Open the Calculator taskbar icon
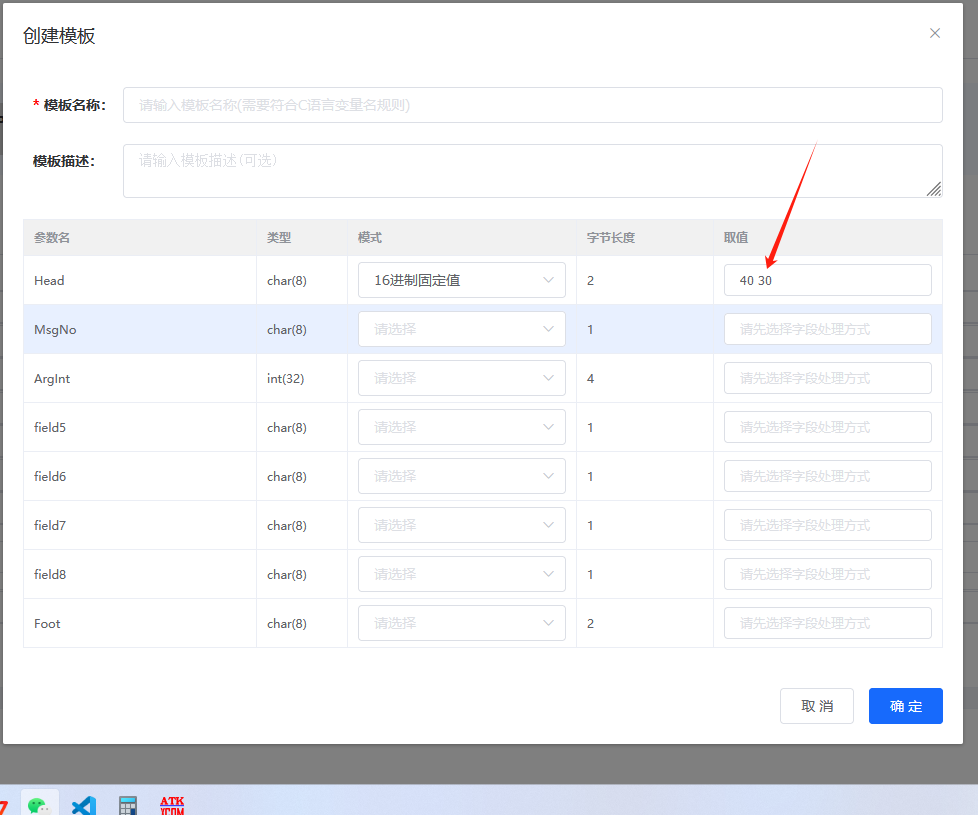This screenshot has height=815, width=978. pyautogui.click(x=127, y=804)
